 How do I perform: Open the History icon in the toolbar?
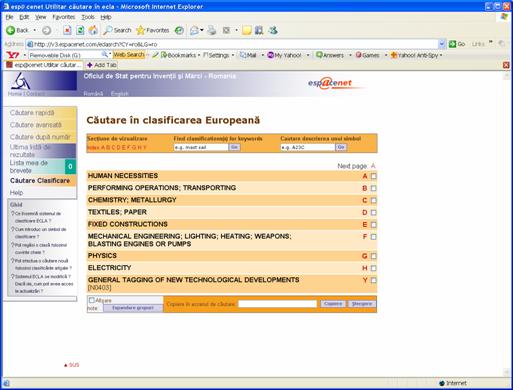(179, 30)
